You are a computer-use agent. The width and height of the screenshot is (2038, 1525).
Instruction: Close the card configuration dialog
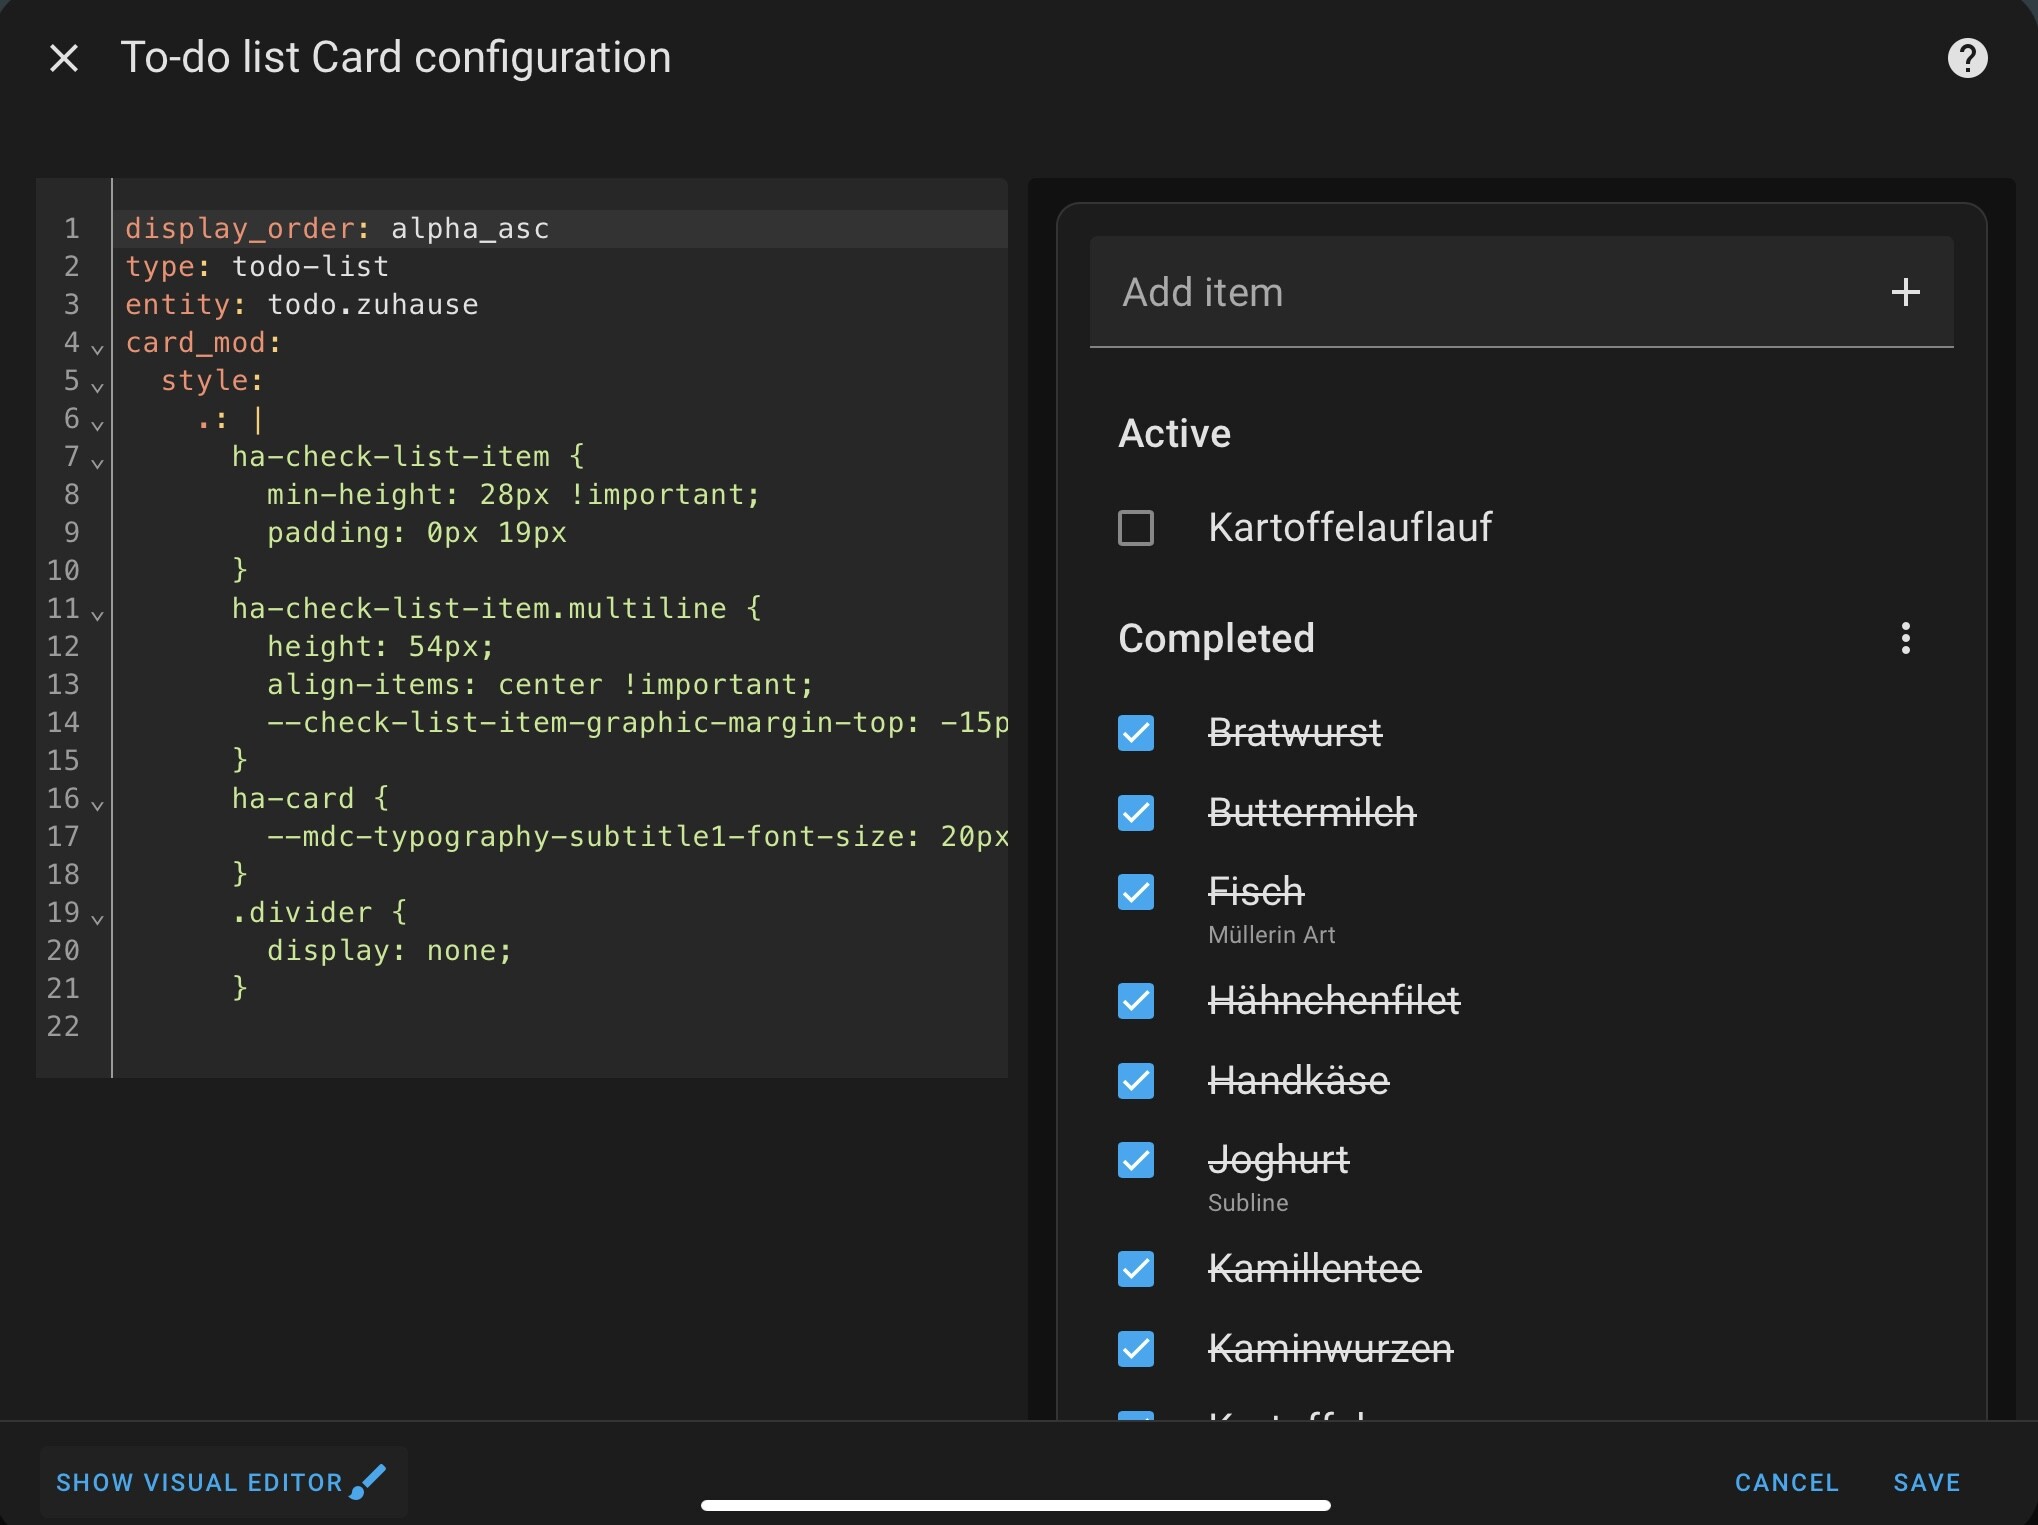[63, 57]
